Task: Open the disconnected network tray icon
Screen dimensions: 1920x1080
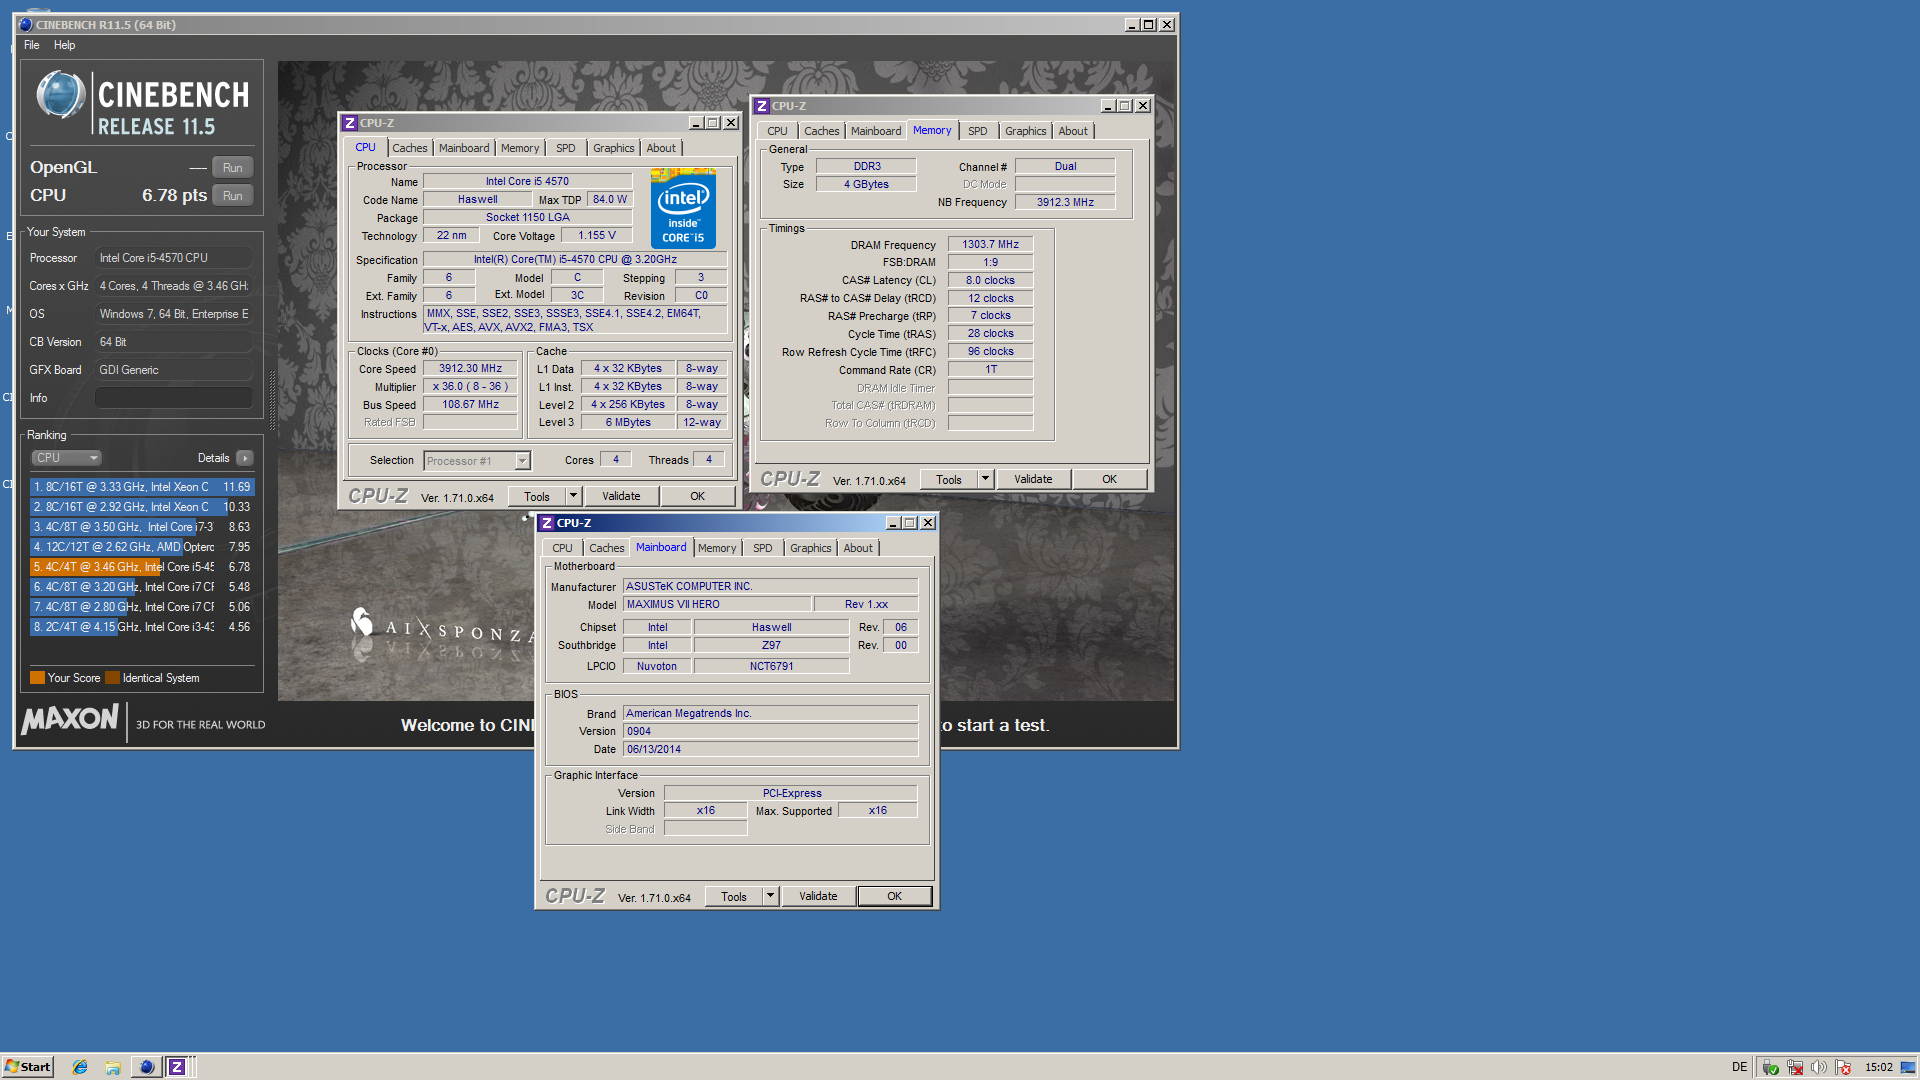Action: coord(1795,1067)
